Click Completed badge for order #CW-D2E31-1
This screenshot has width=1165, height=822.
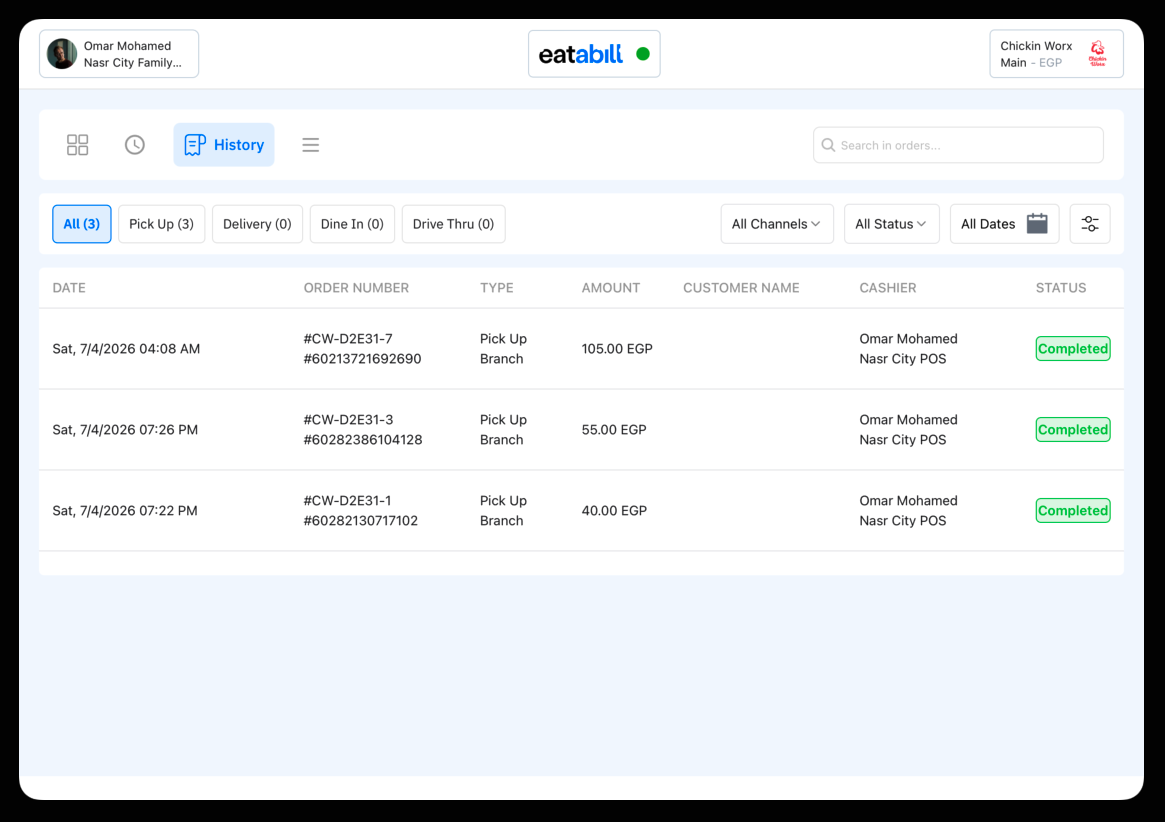1073,511
